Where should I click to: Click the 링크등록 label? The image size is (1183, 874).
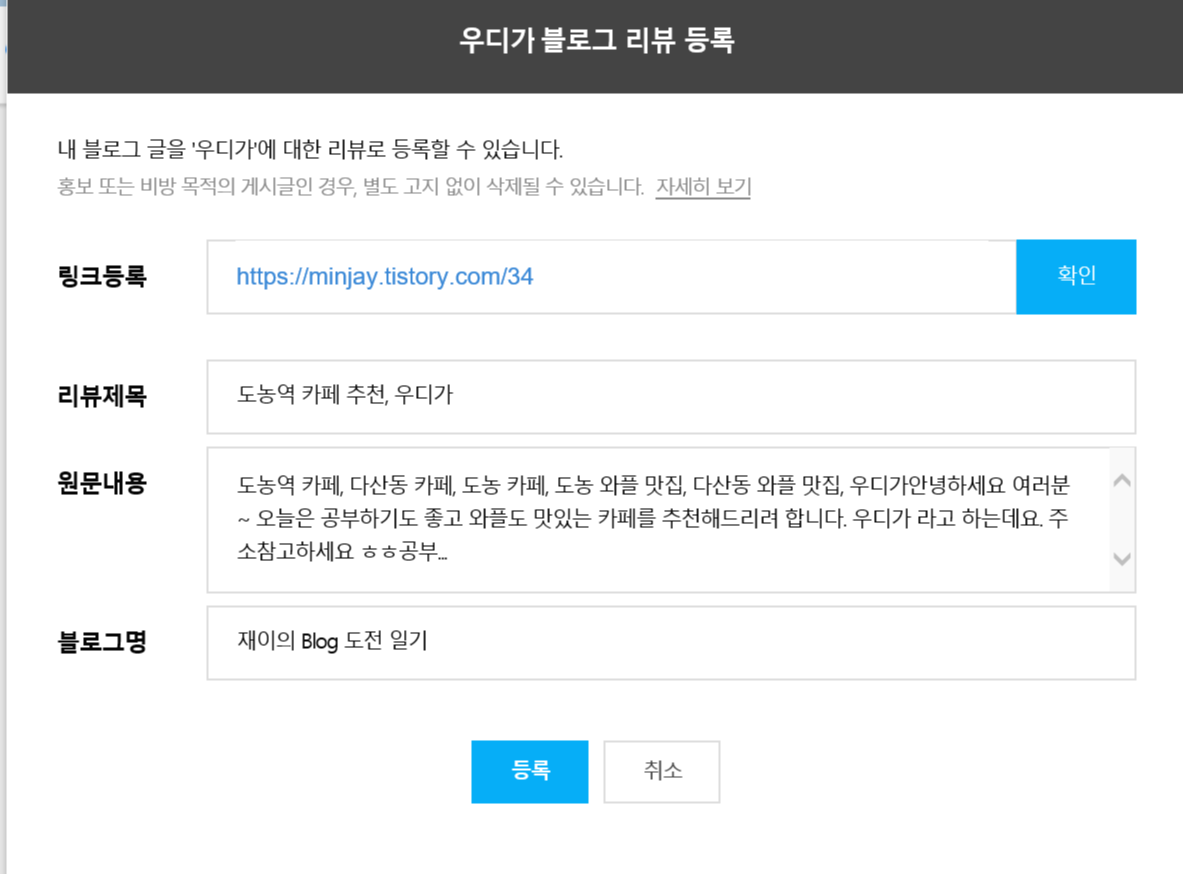coord(102,276)
